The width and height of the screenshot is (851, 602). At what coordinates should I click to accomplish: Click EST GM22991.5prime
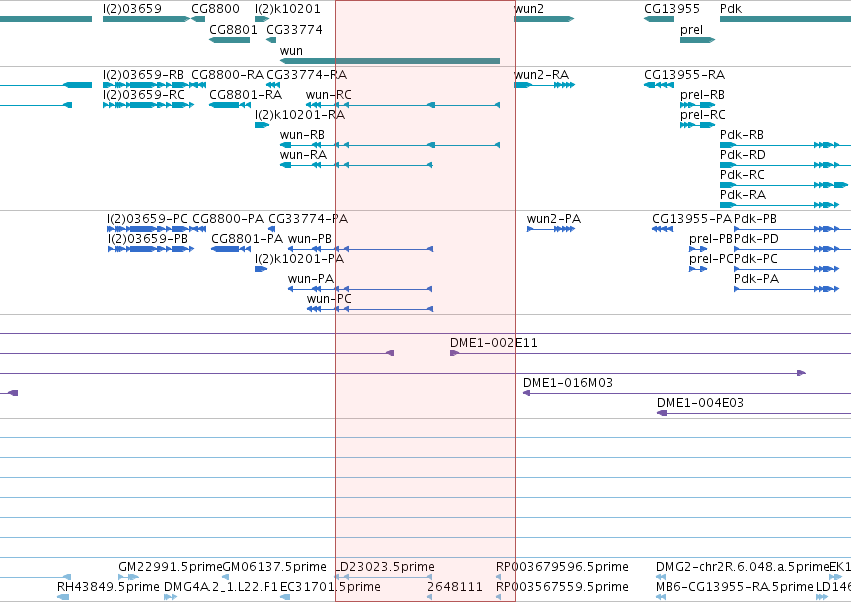170,567
